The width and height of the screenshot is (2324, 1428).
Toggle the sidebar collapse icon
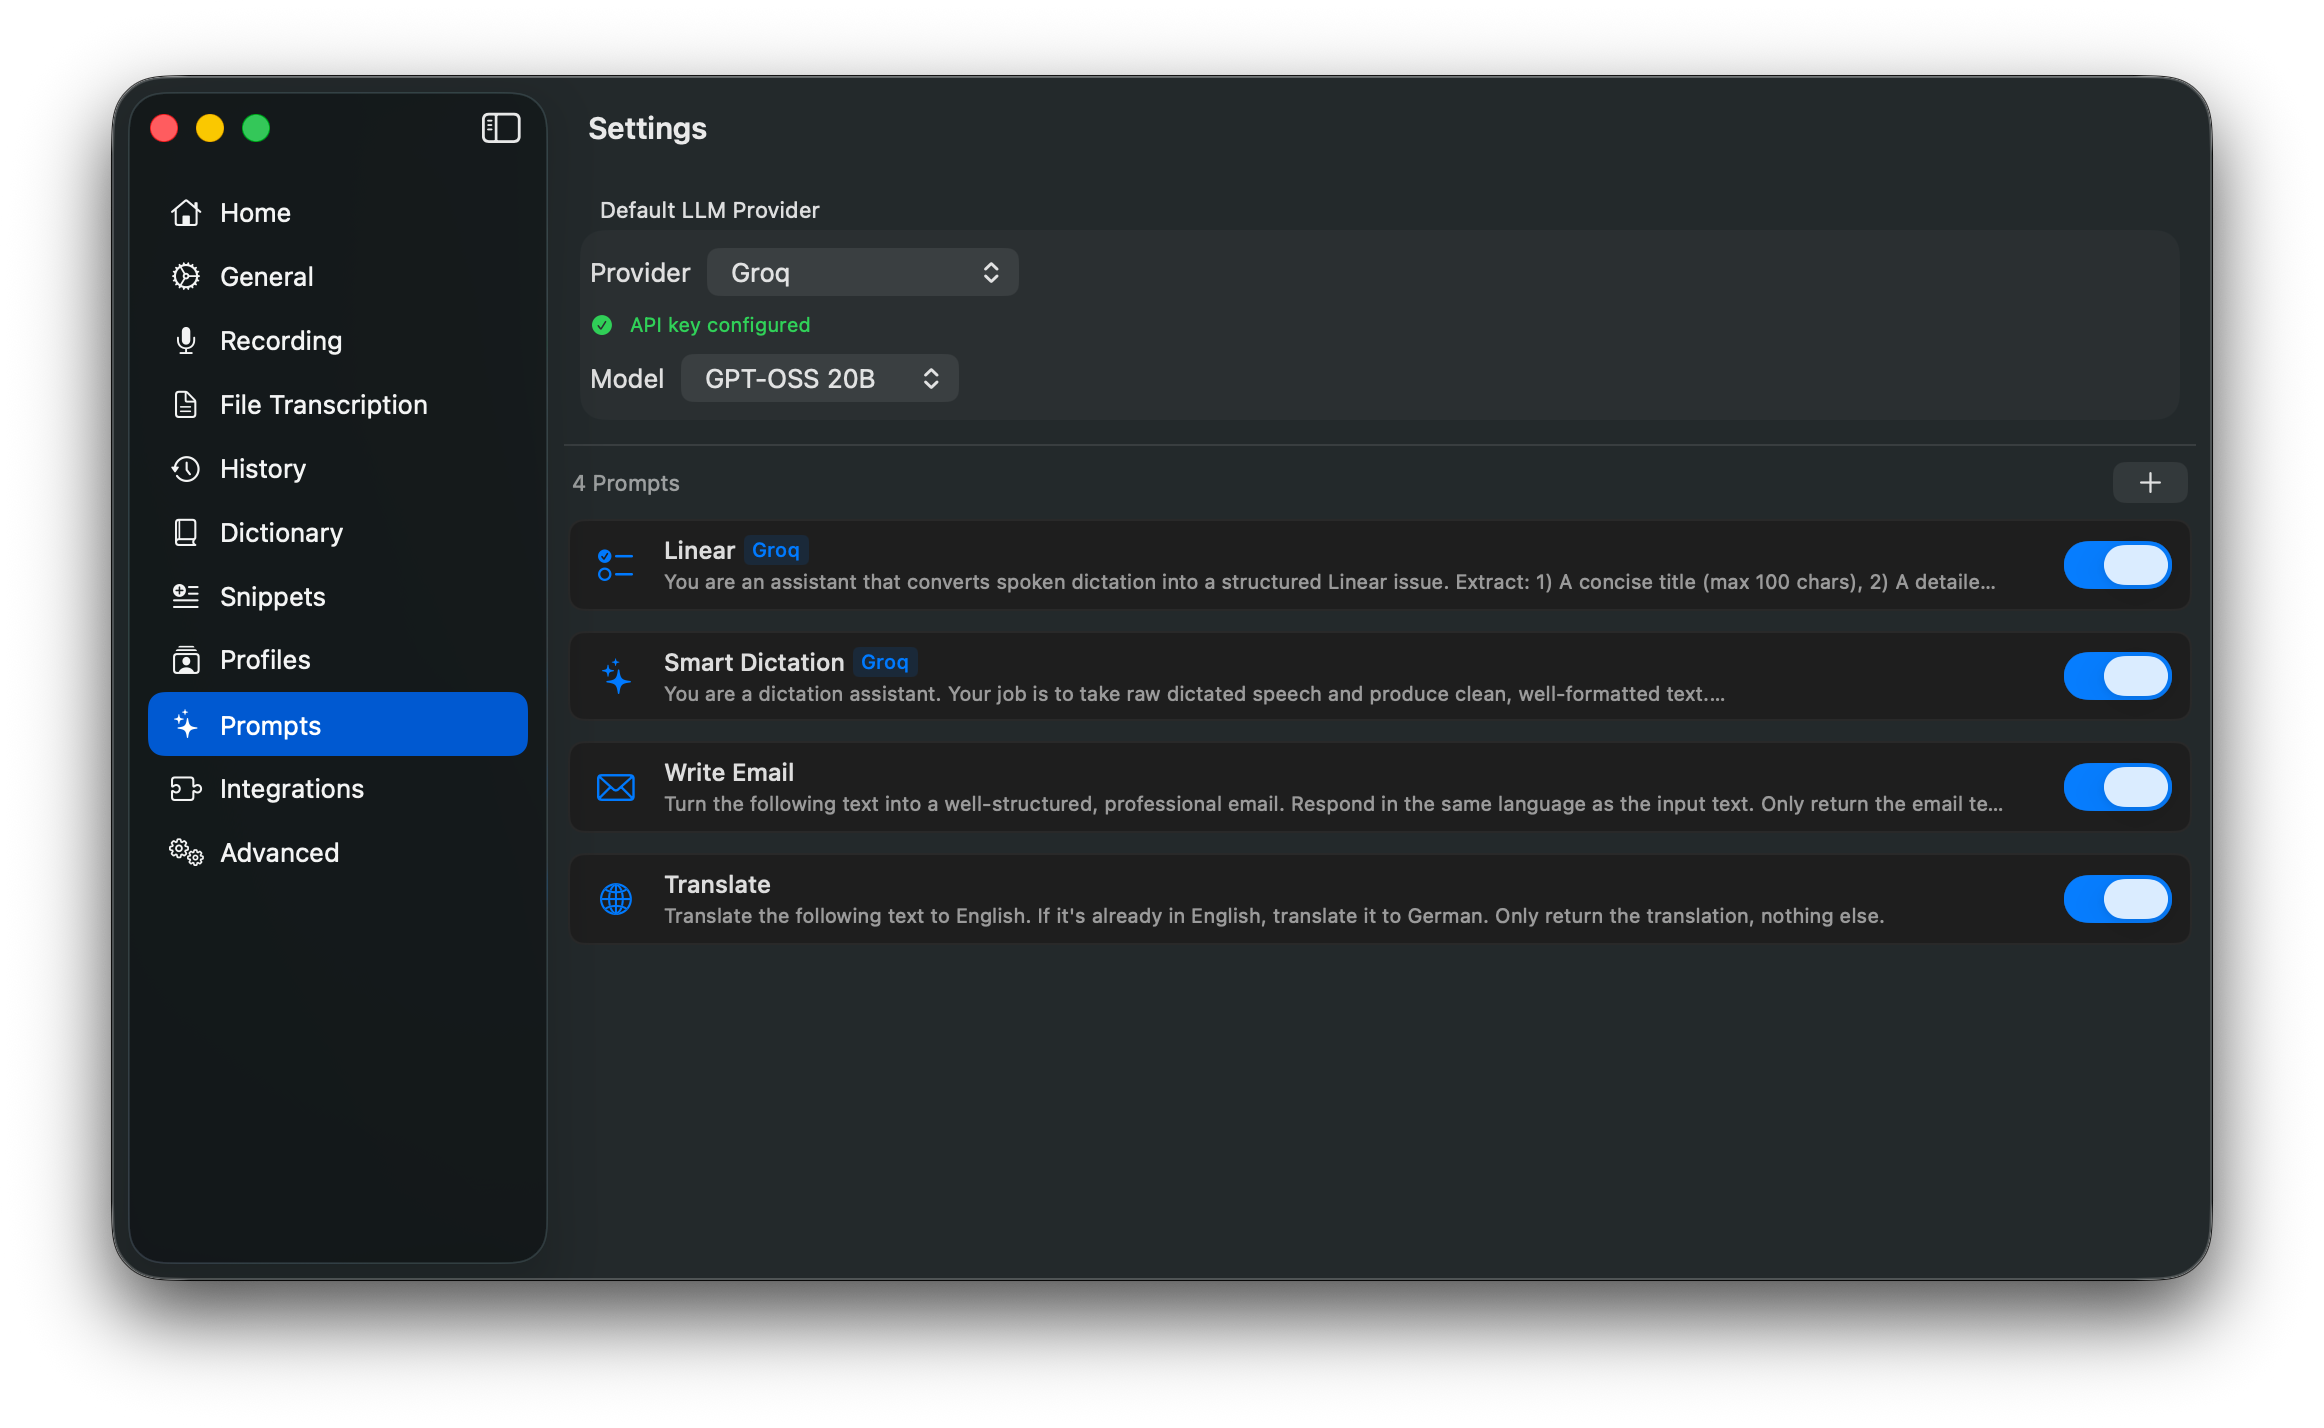[501, 128]
